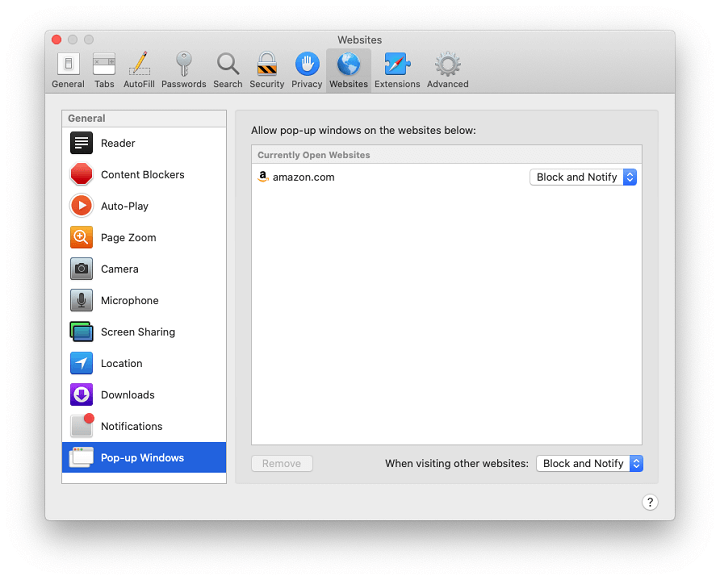Go to Privacy preferences hand icon
This screenshot has width=720, height=580.
click(x=307, y=69)
